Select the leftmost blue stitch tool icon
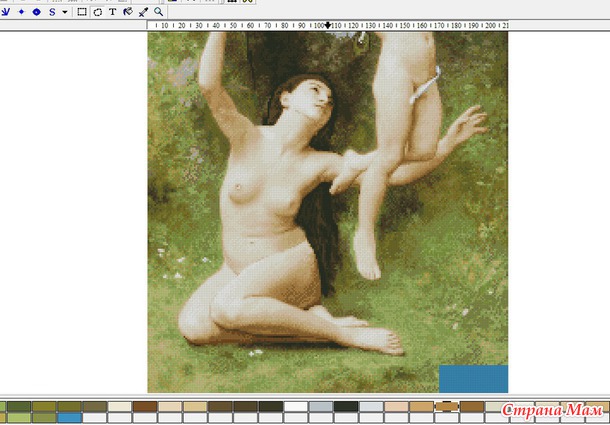610x425 pixels. (x=5, y=12)
